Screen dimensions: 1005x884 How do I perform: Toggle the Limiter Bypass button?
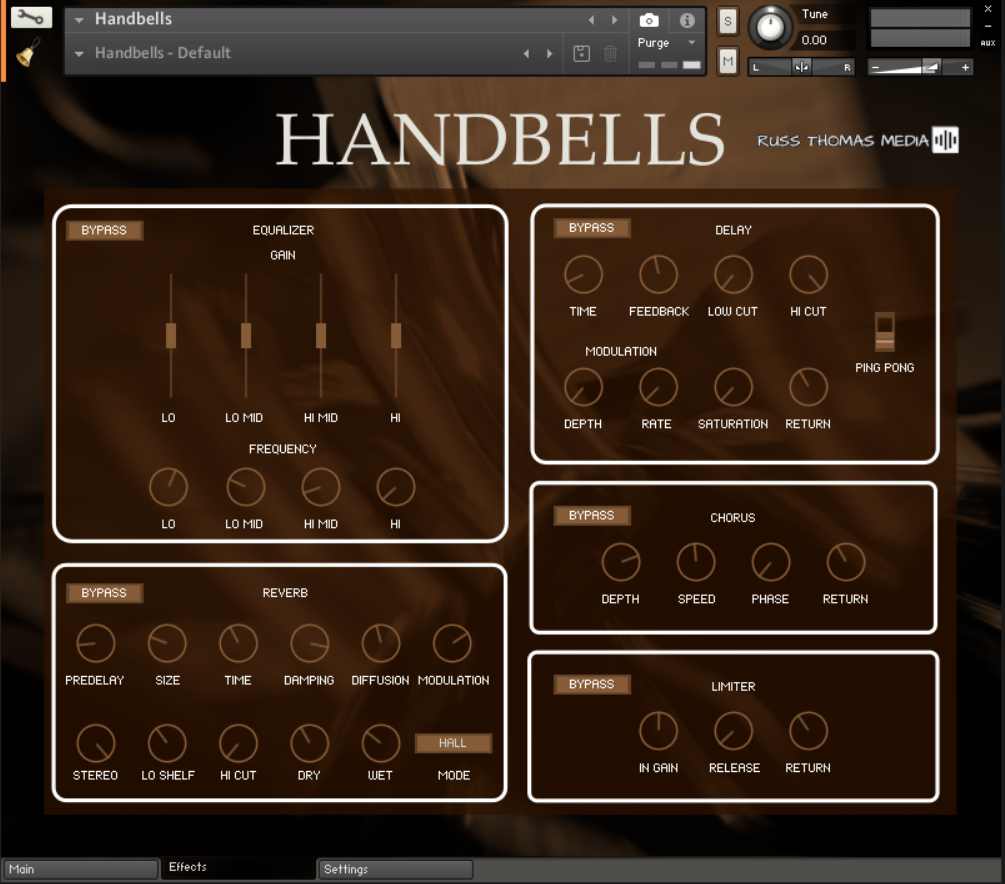tap(592, 684)
